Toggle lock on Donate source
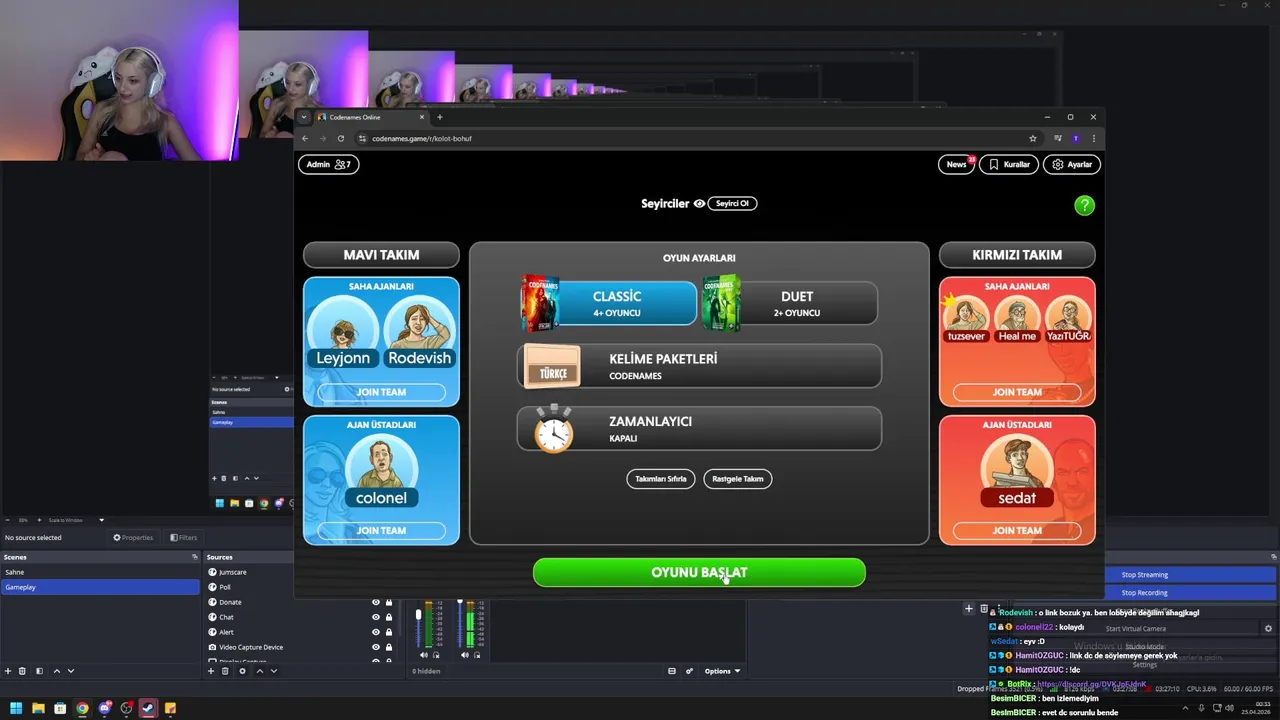 [x=389, y=602]
